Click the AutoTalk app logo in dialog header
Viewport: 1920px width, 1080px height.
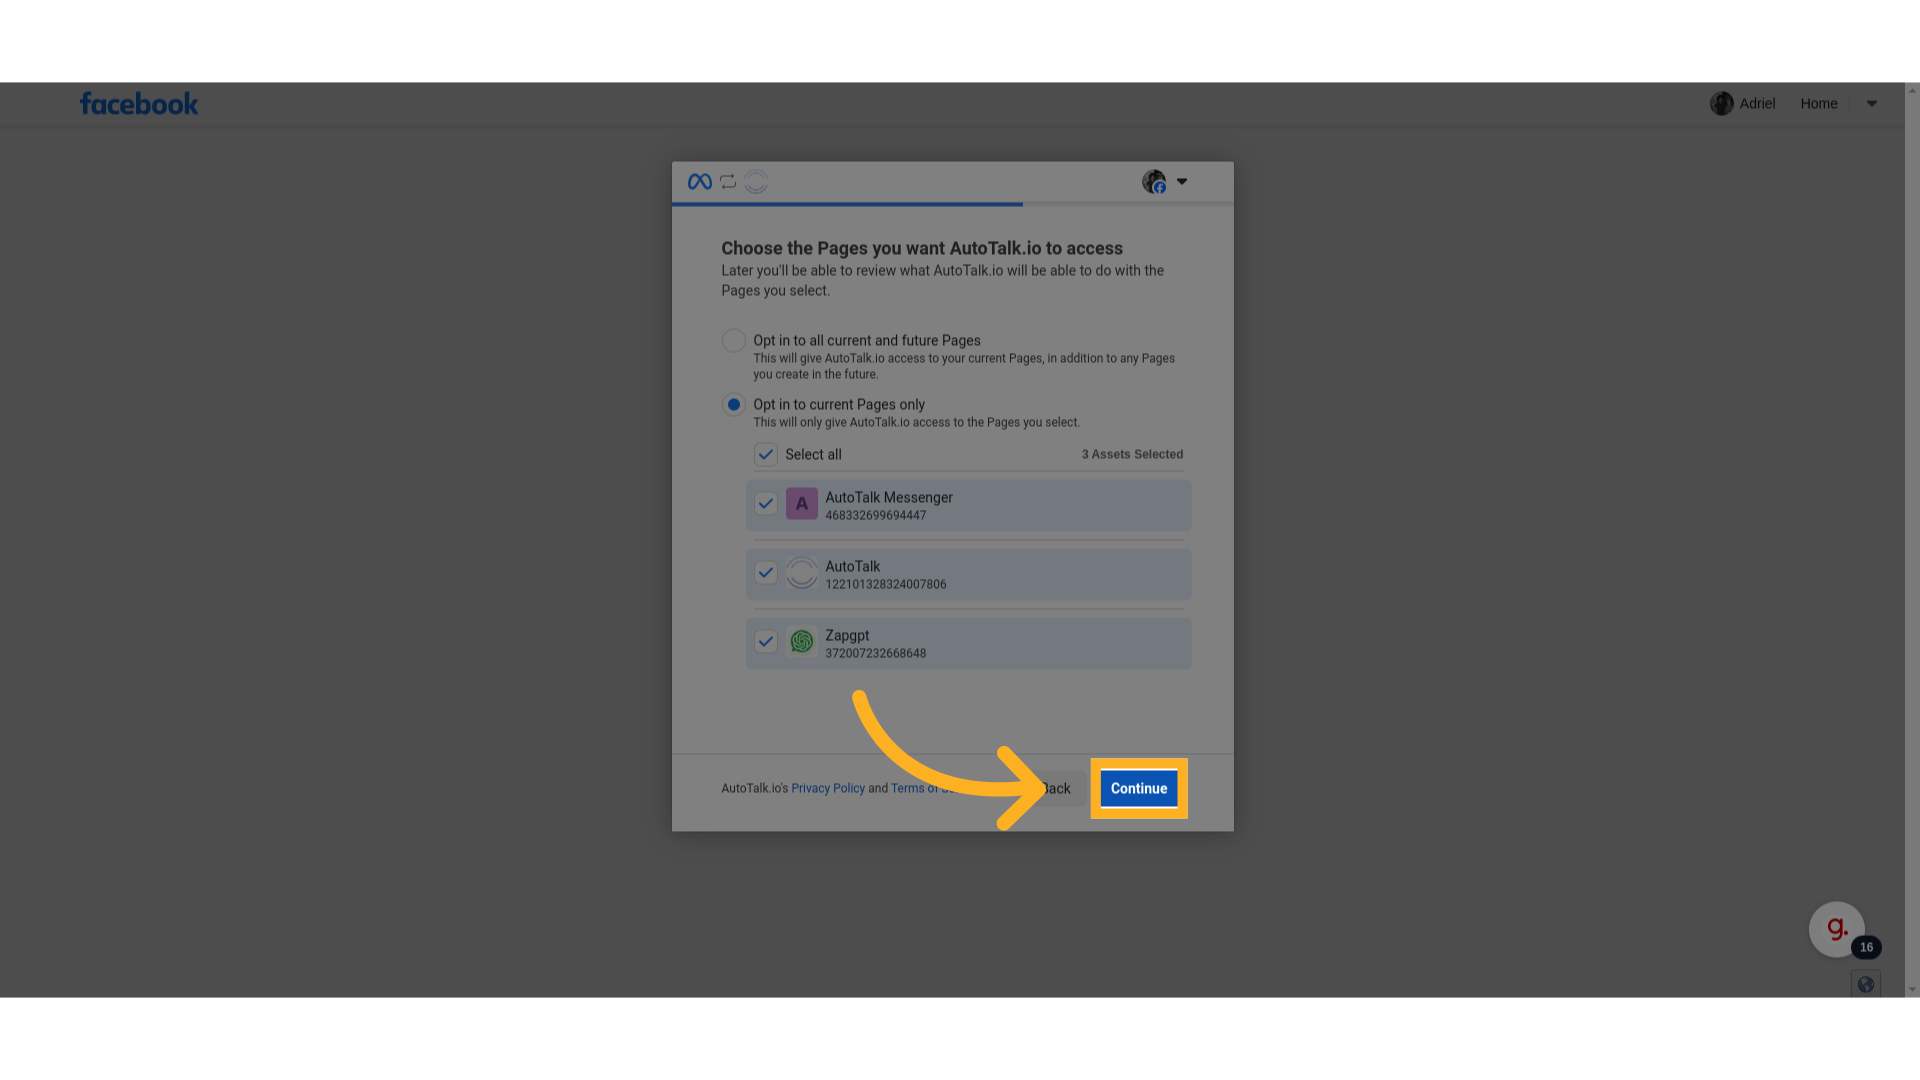tap(756, 181)
